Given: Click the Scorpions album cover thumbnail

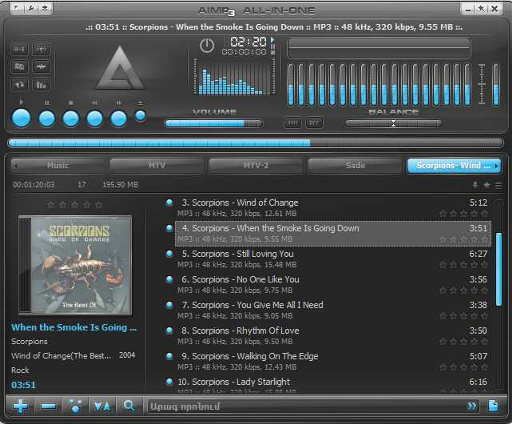Looking at the screenshot, I should [75, 265].
